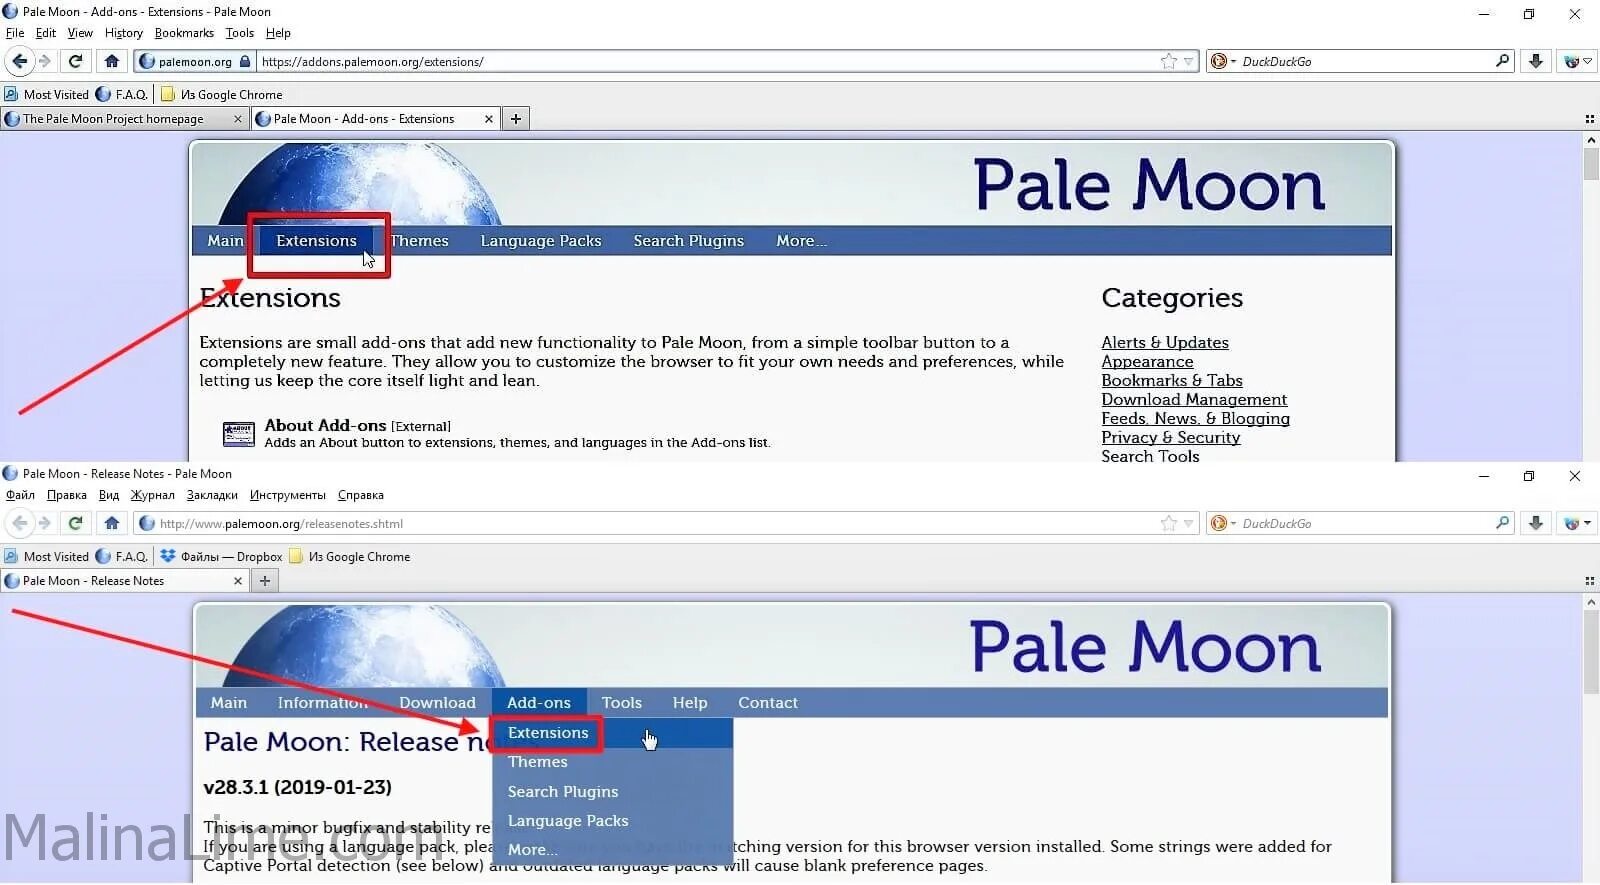Image resolution: width=1600 pixels, height=885 pixels.
Task: Open the File menu in the top window
Action: coord(15,33)
